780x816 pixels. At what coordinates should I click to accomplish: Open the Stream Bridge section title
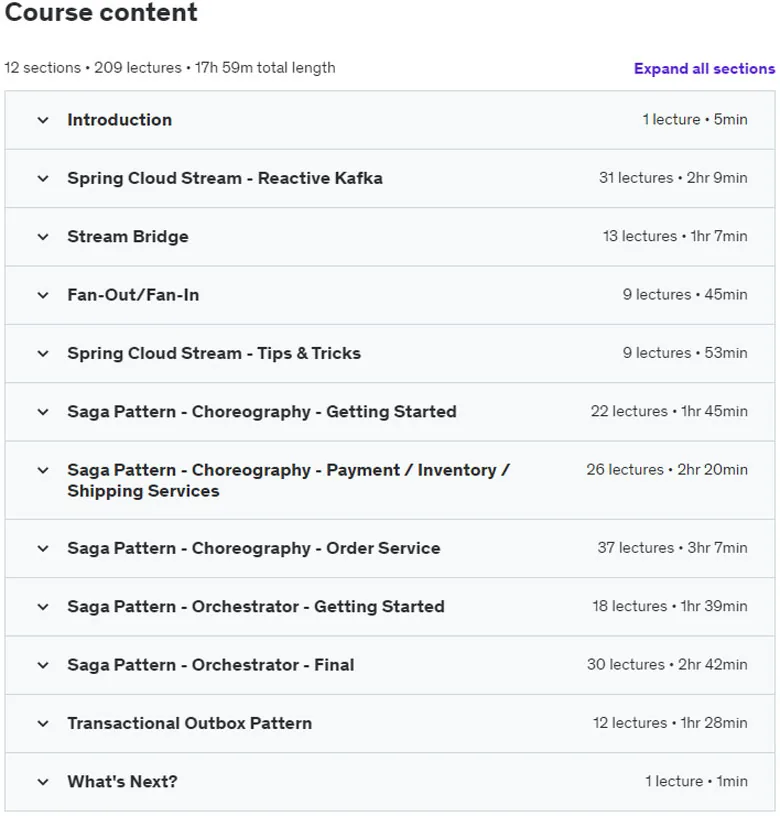point(128,237)
